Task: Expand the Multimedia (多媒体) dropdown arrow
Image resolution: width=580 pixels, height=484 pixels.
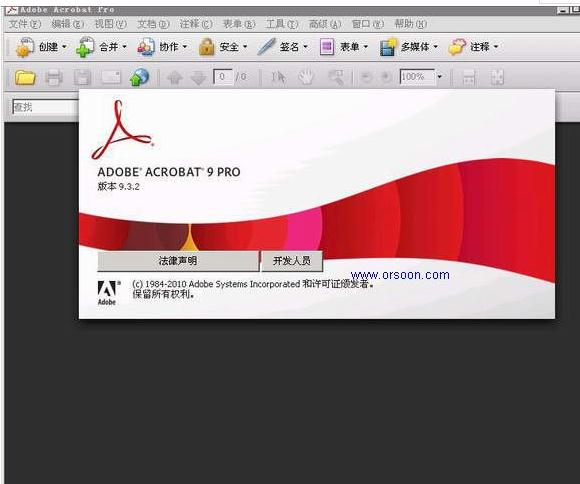Action: point(436,47)
